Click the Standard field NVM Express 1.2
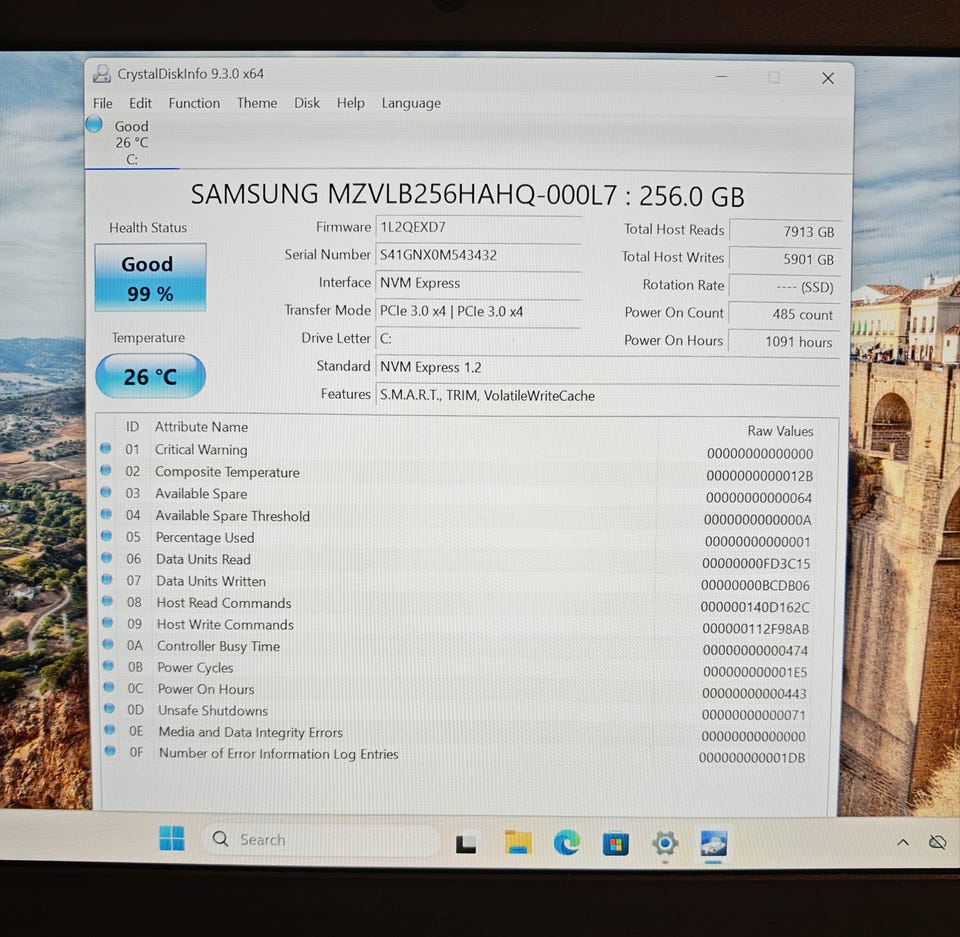This screenshot has width=960, height=937. 606,367
